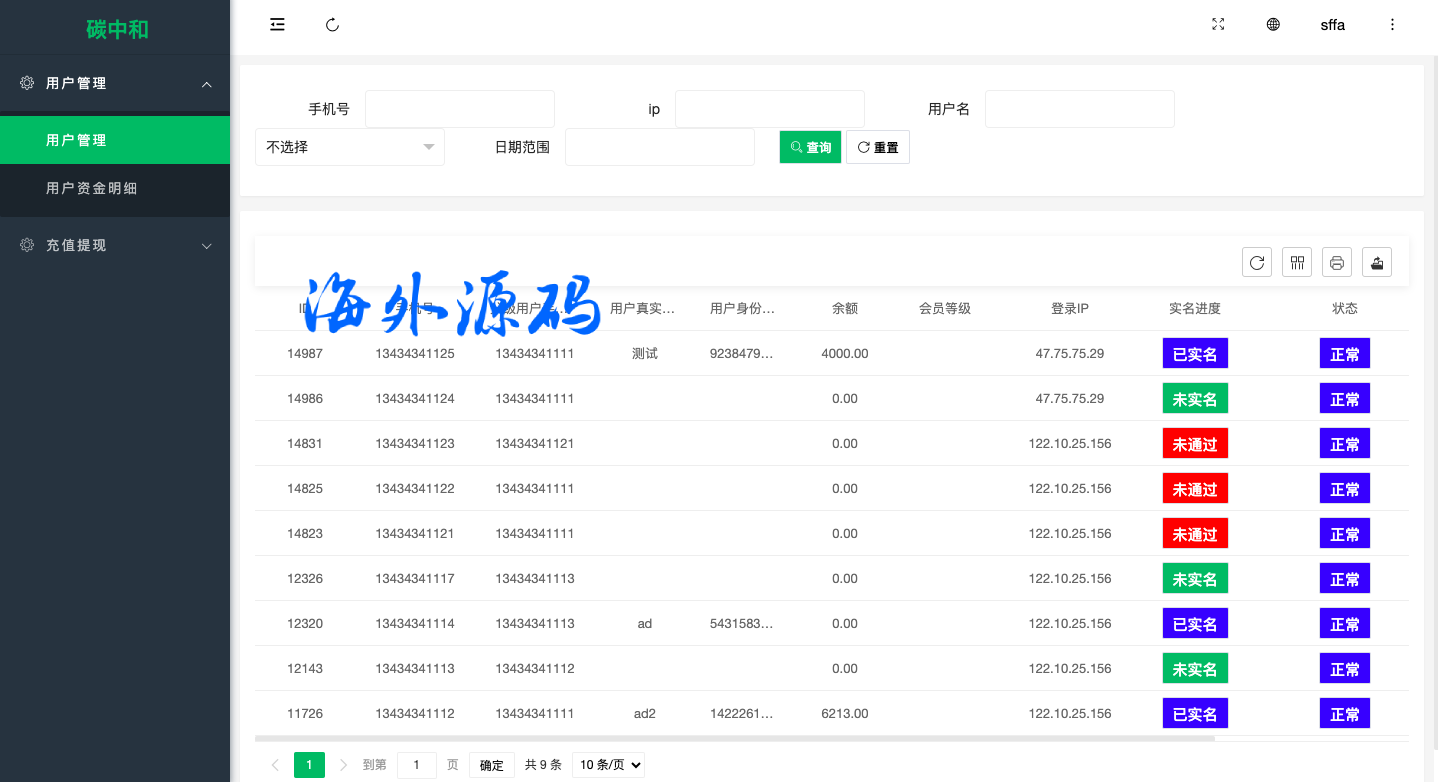Open the vertical three-dot more menu
Viewport: 1438px width, 782px height.
[1392, 25]
